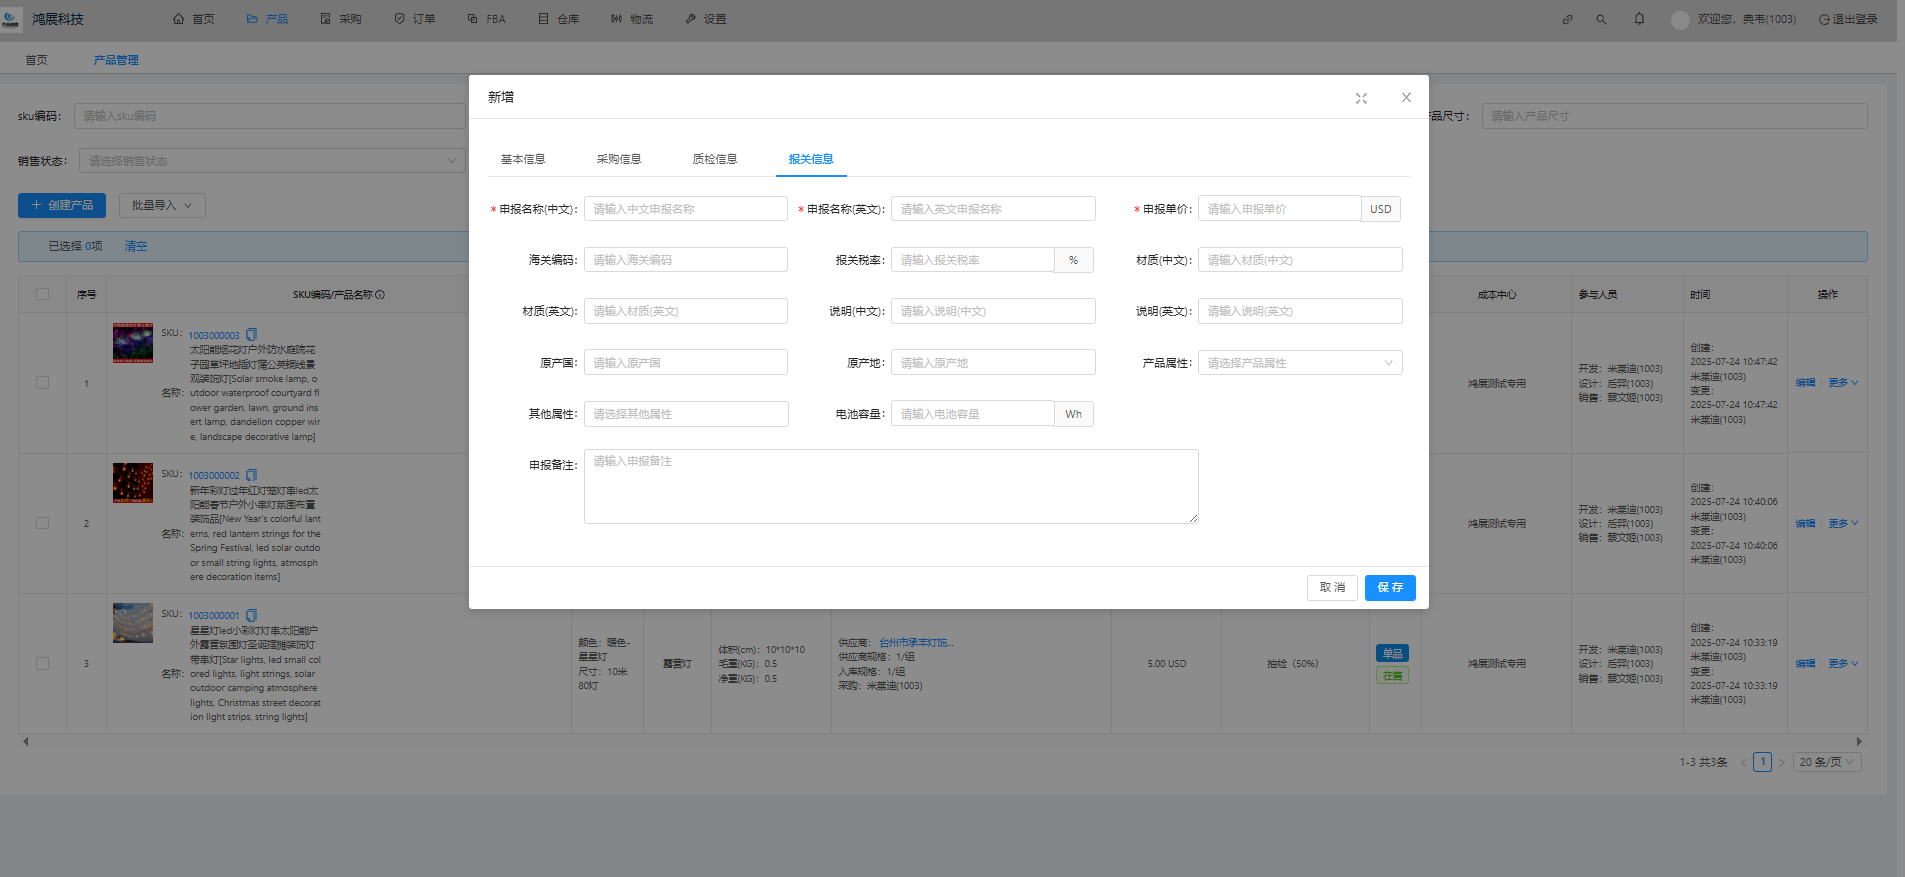This screenshot has height=877, width=1905.
Task: Open notifications bell icon
Action: [x=1639, y=19]
